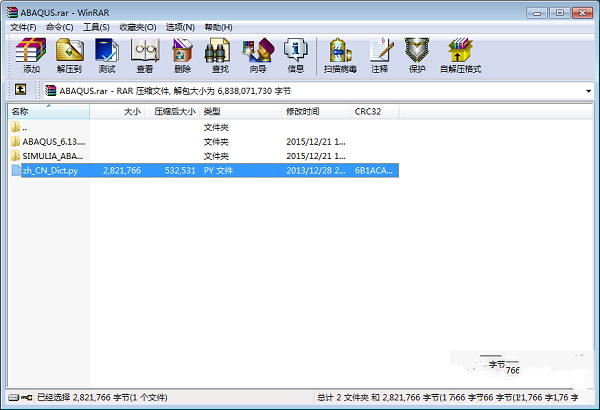Image resolution: width=600 pixels, height=410 pixels.
Task: Click packed size value 532,531
Action: 180,171
